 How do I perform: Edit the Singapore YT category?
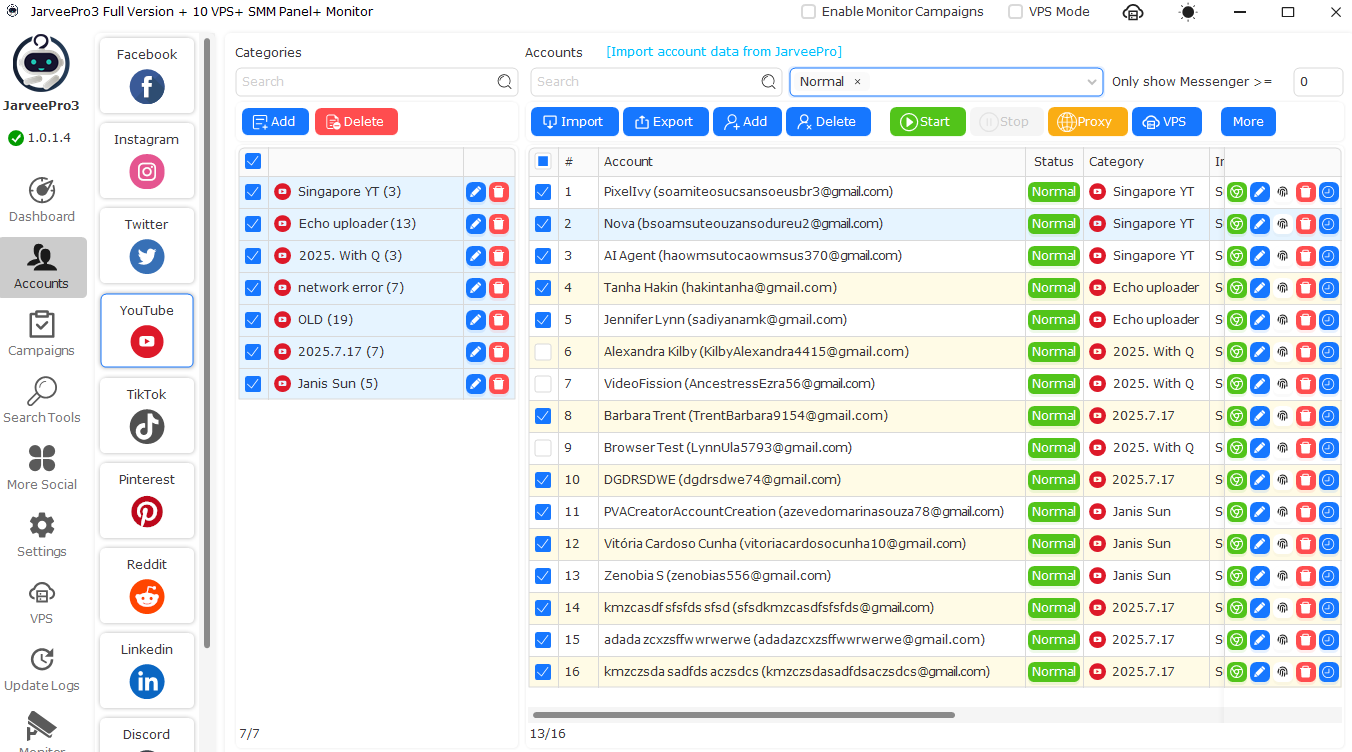point(476,192)
